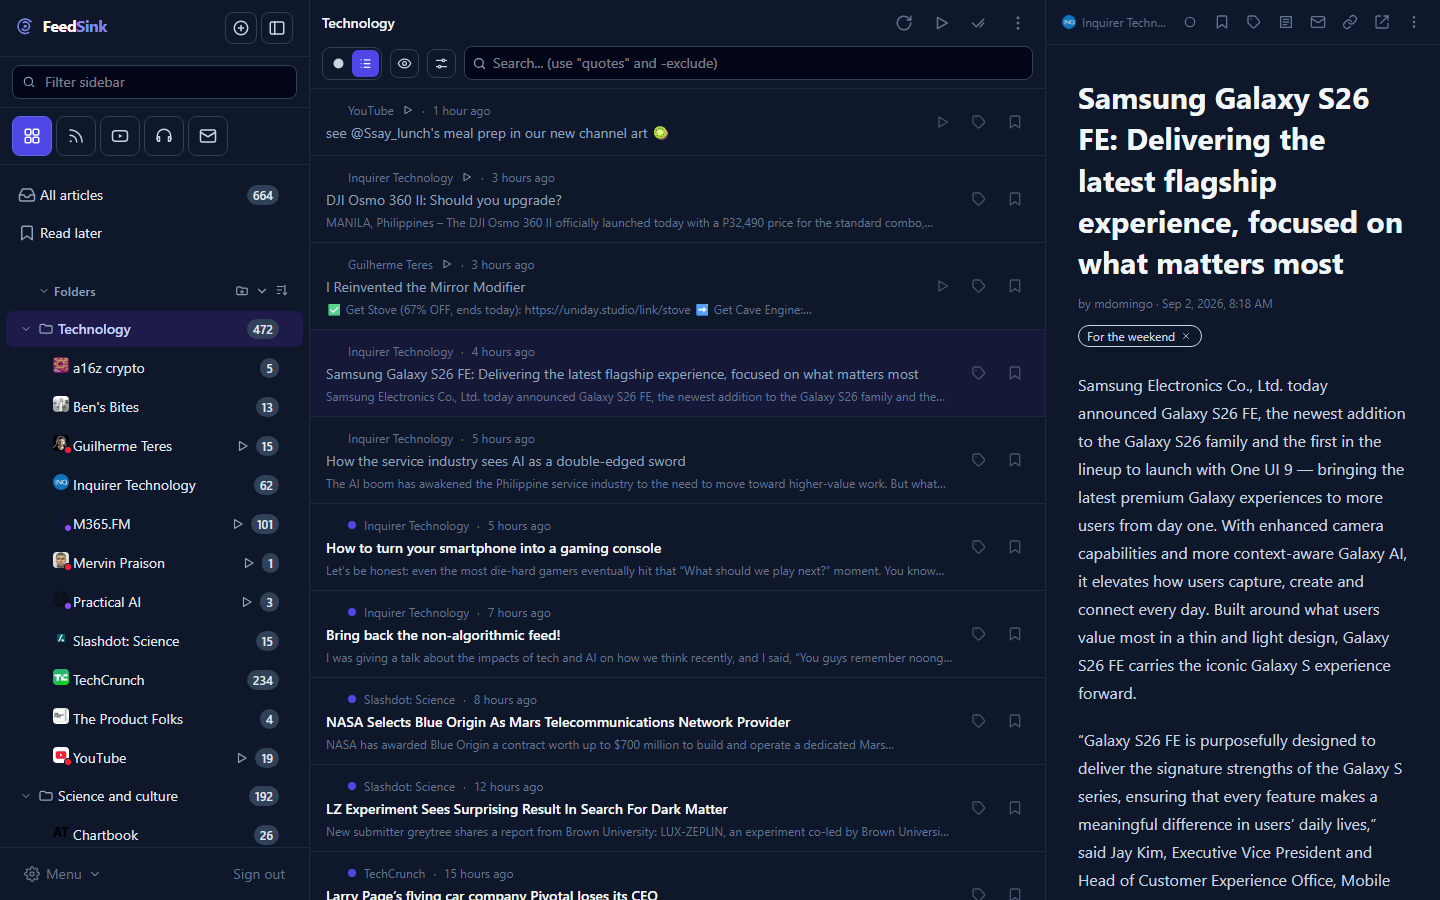Bookmark the Mirror Modifier article
This screenshot has height=900, width=1440.
[1015, 286]
